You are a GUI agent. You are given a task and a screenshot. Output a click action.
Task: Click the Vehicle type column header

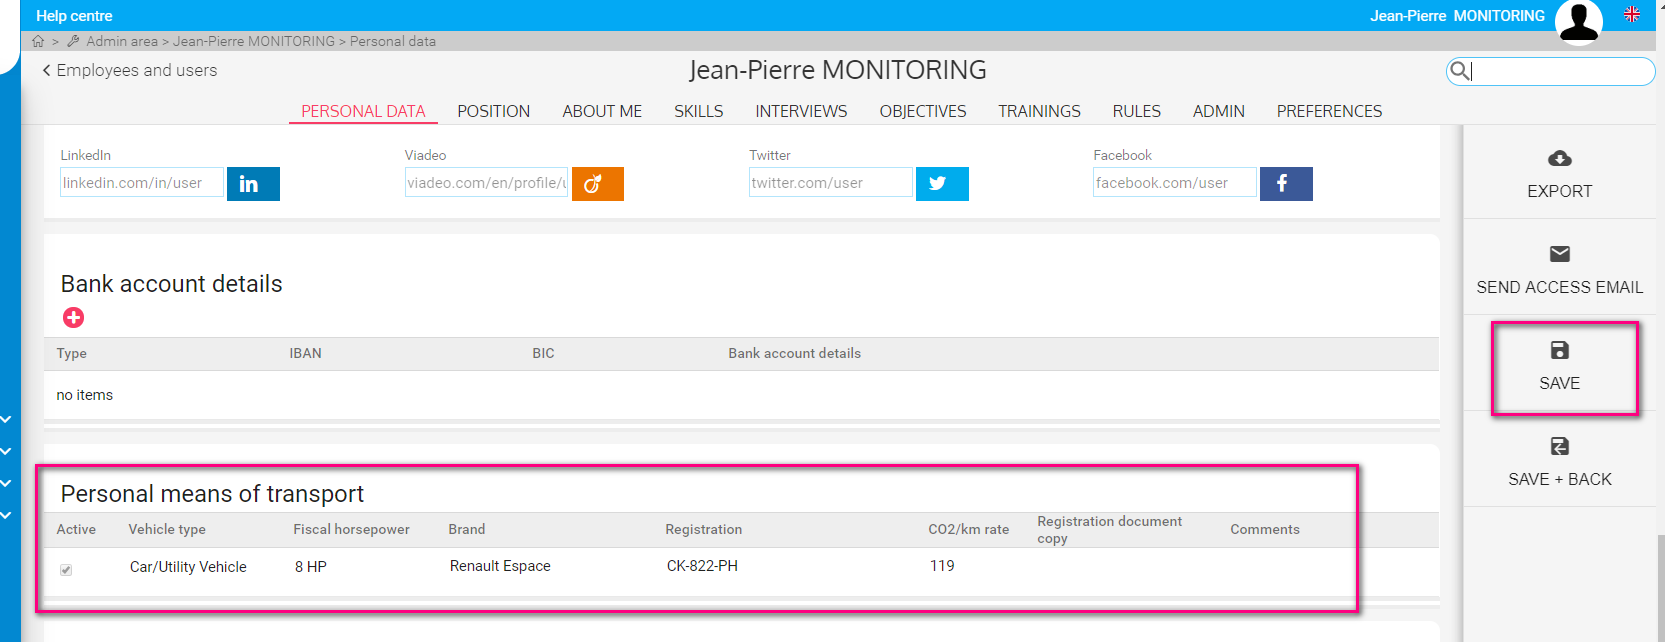tap(167, 529)
